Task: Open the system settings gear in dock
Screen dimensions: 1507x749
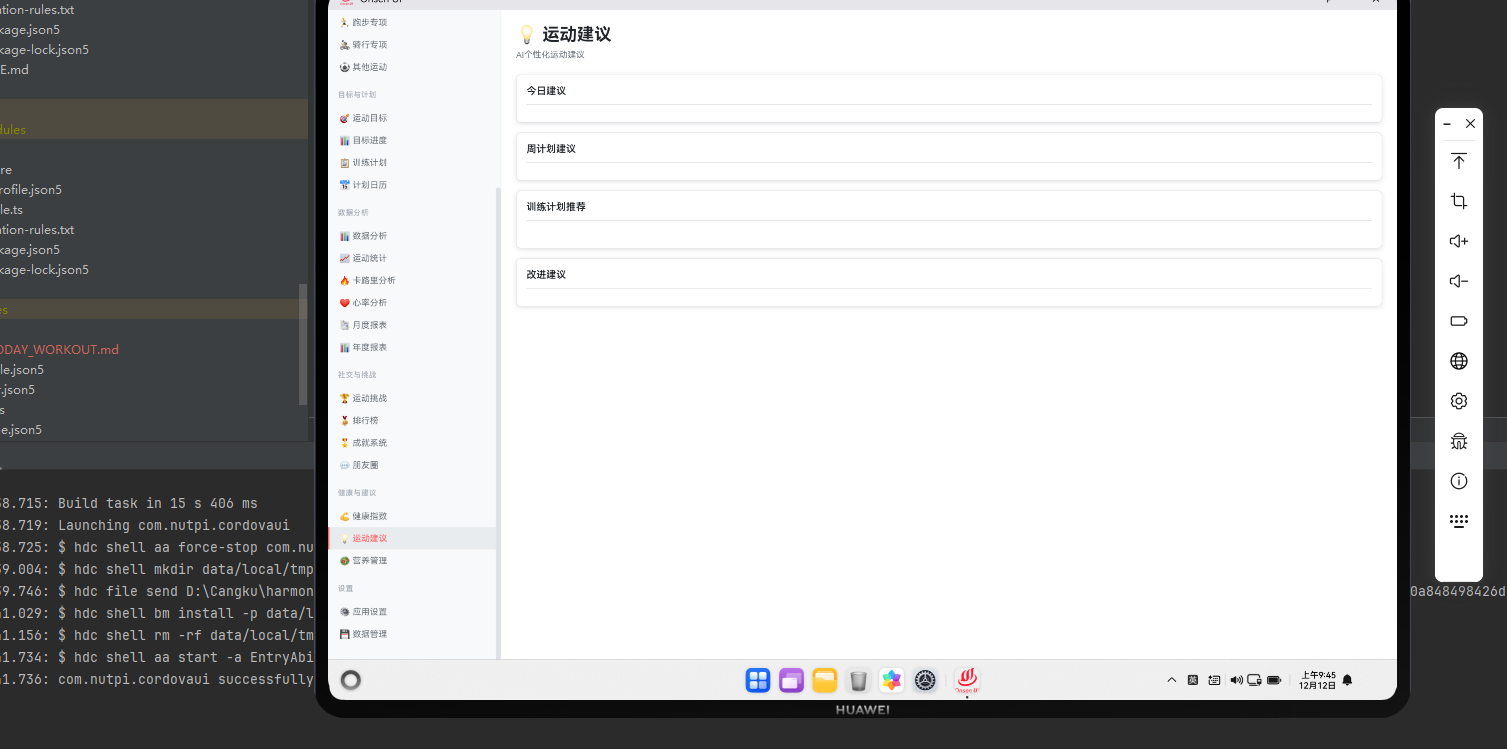Action: coord(926,681)
